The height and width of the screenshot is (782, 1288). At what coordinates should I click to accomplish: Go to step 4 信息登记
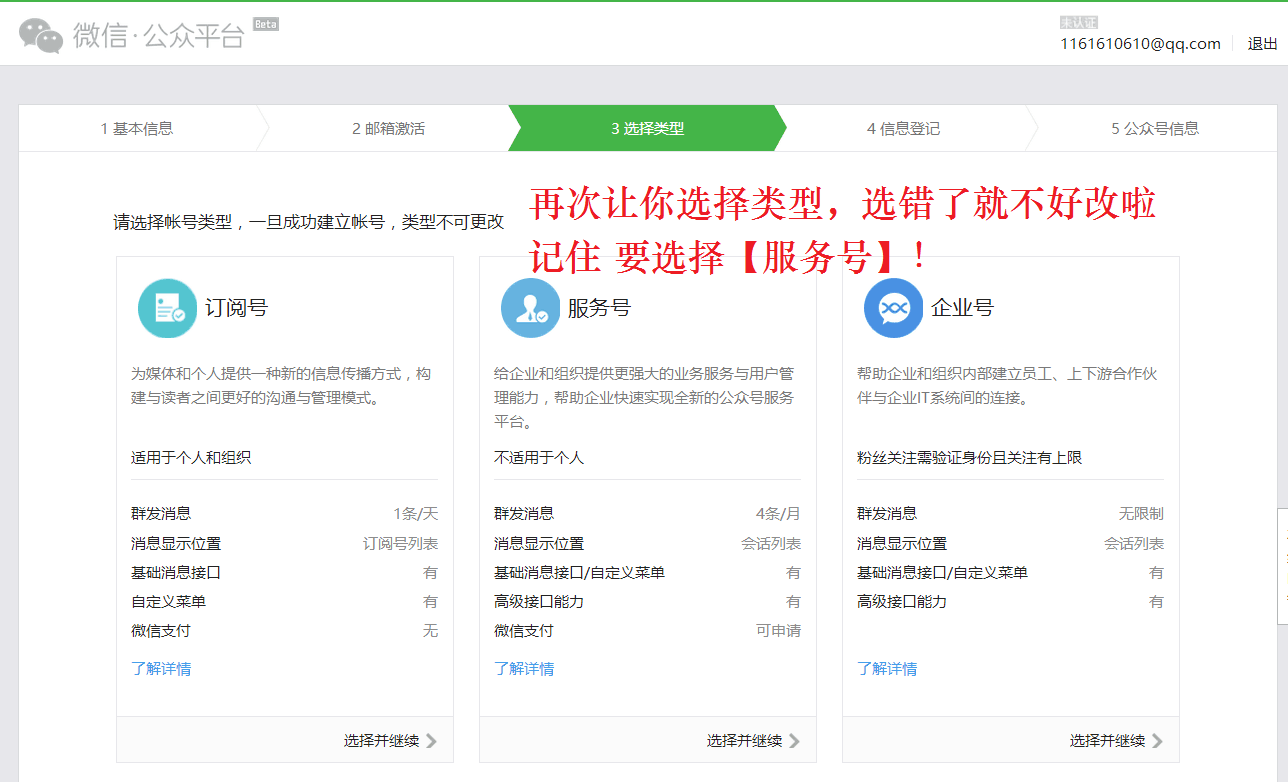pos(903,128)
